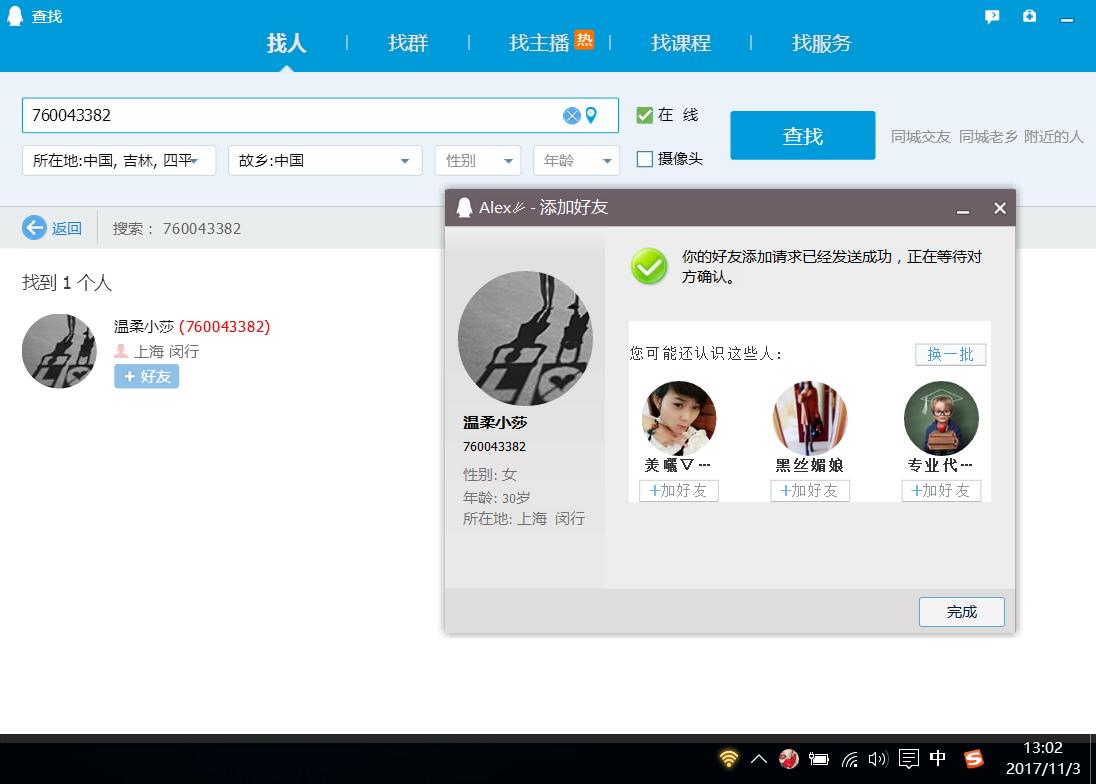This screenshot has width=1096, height=784.
Task: Click the location pin icon in search field
Action: tap(591, 115)
